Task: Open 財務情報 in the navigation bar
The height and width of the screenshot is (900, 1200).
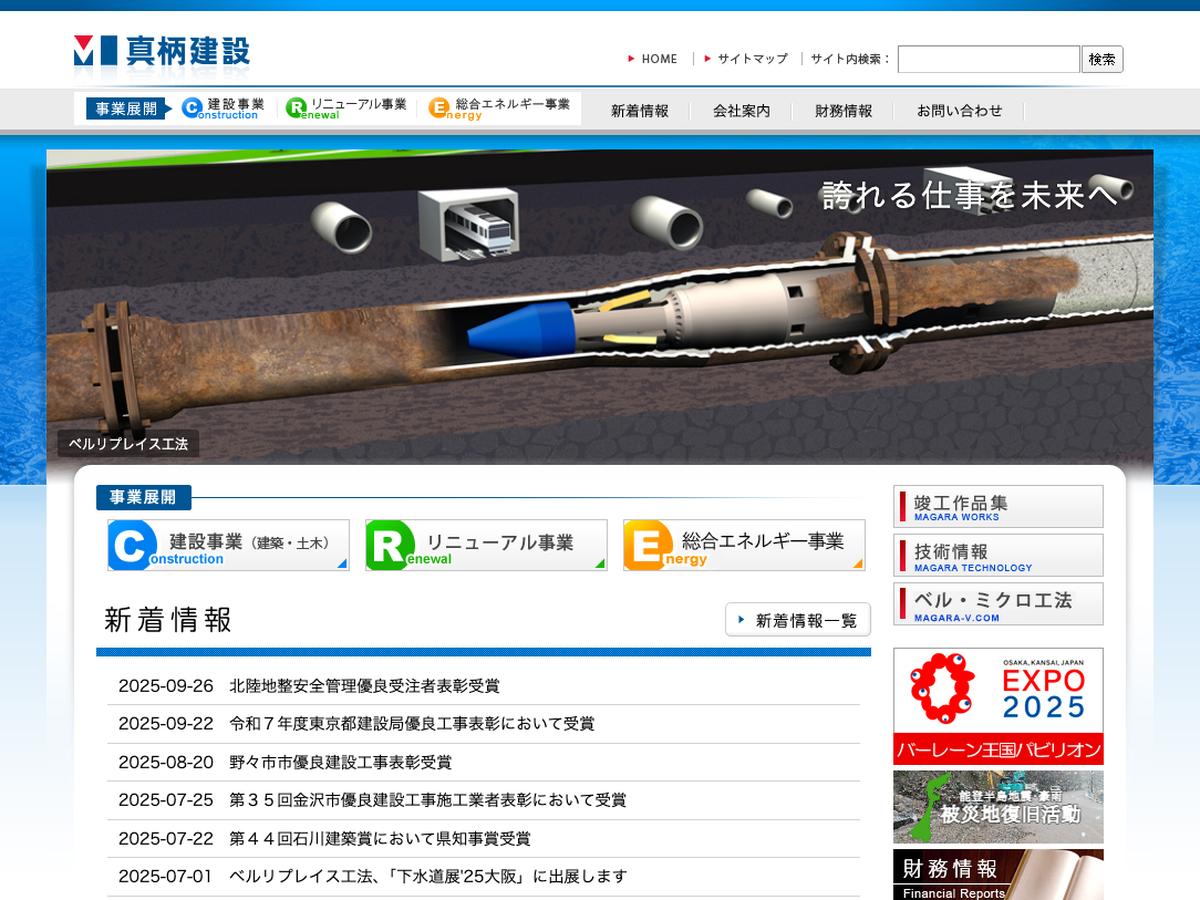Action: (x=843, y=111)
